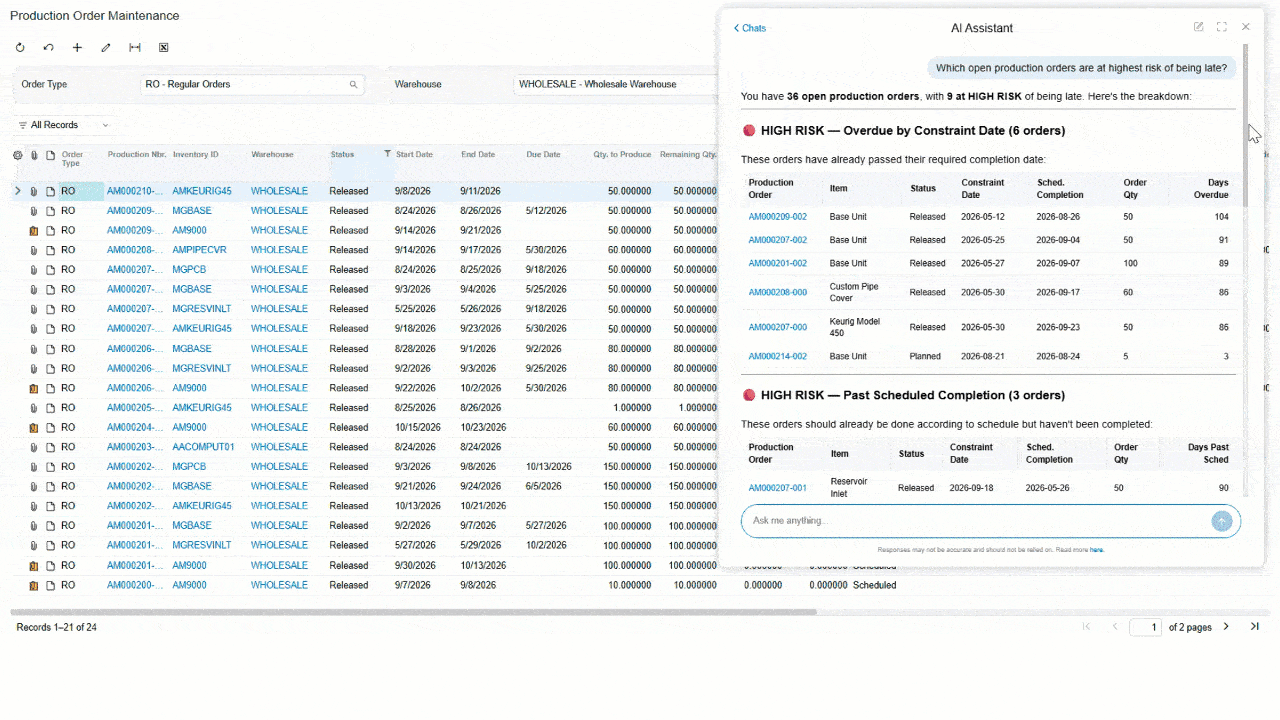This screenshot has height=720, width=1280.
Task: Click the '10/13/2026' due date cell
Action: coord(548,467)
